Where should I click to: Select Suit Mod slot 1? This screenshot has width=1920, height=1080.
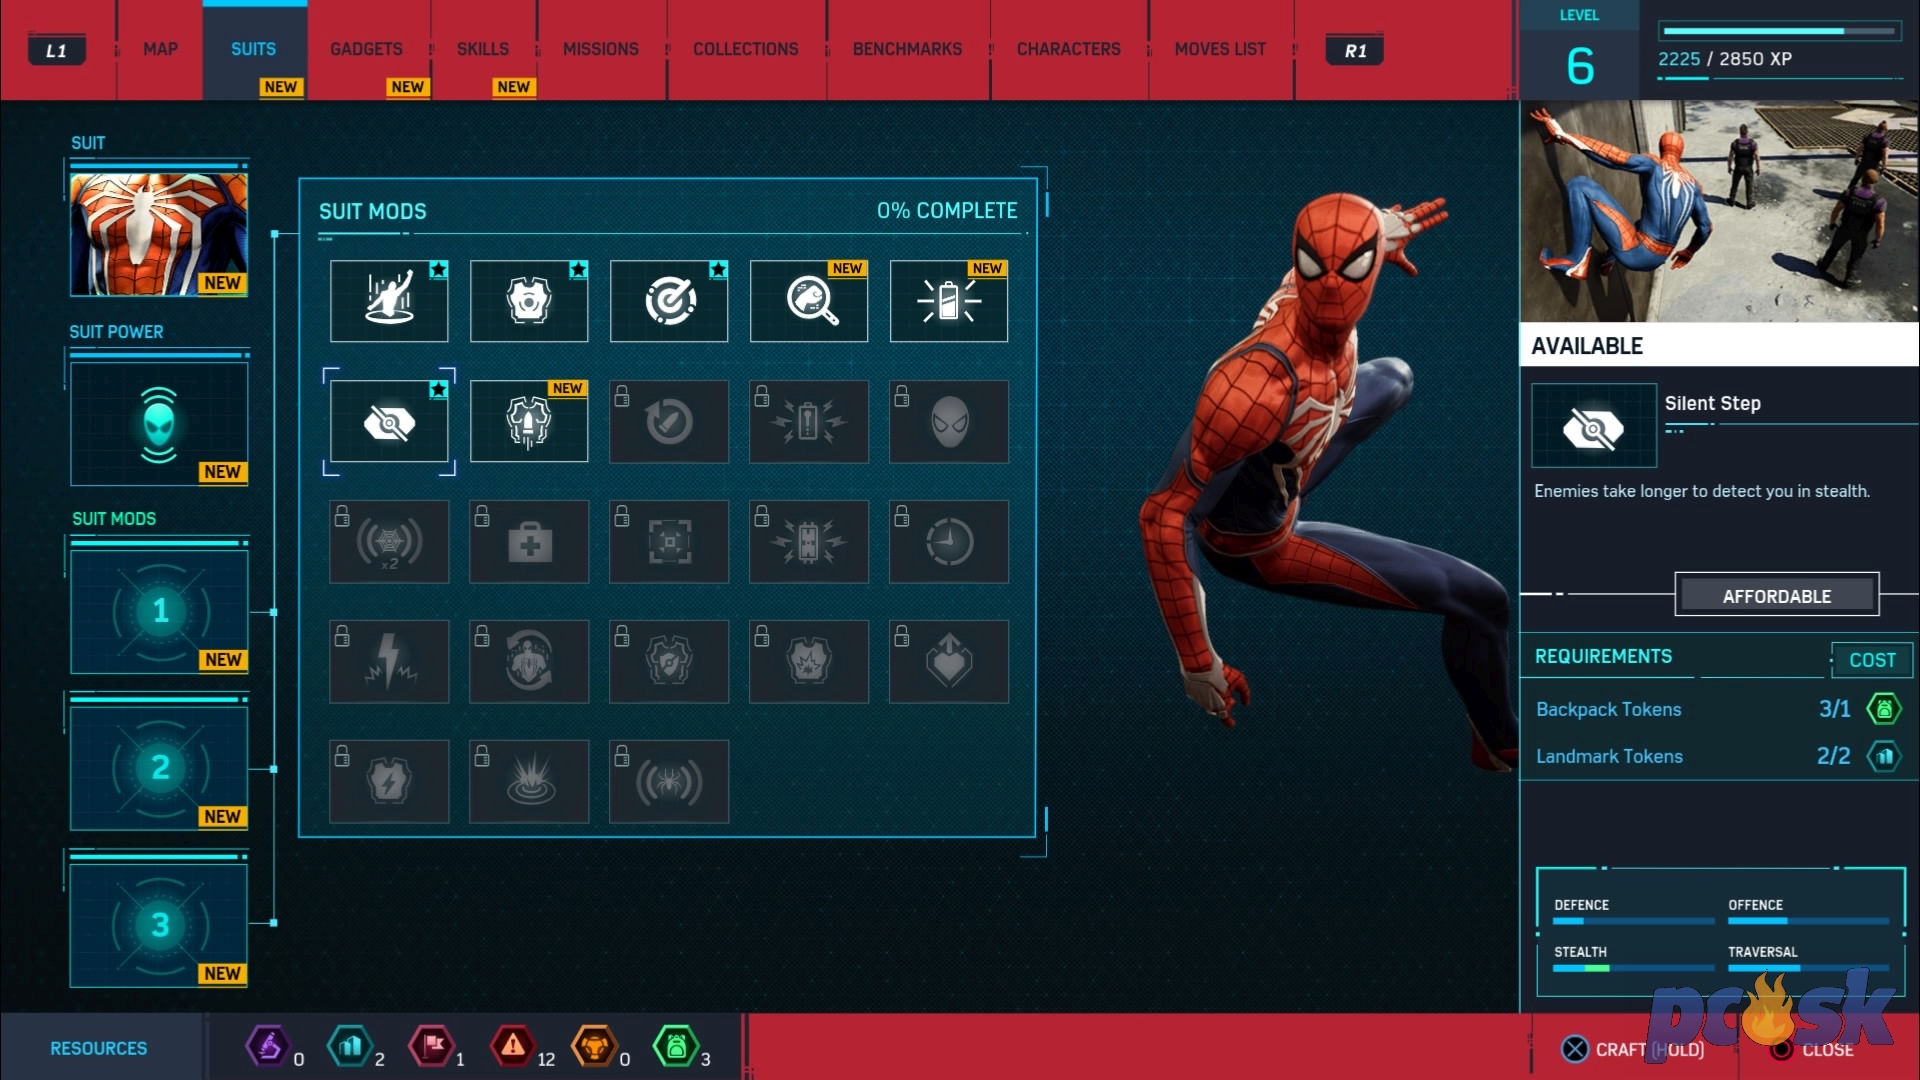[x=159, y=611]
